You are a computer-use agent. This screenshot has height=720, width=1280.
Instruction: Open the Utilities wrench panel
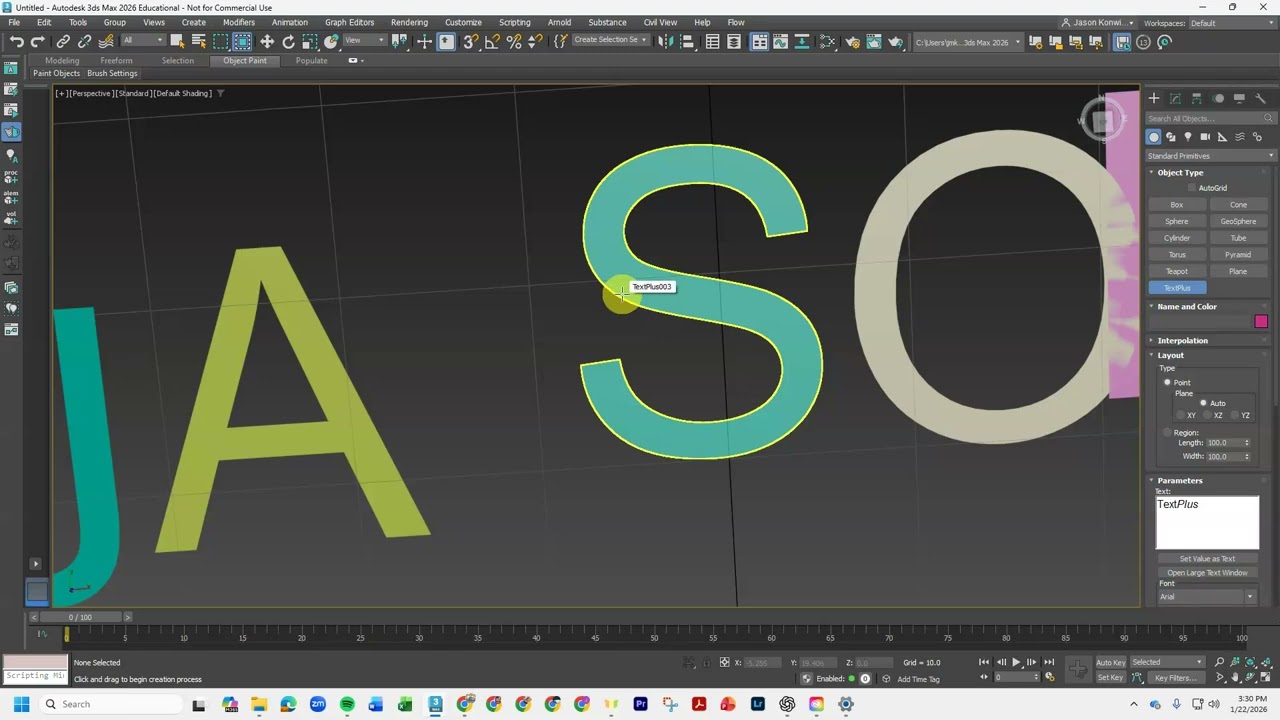pos(1260,98)
